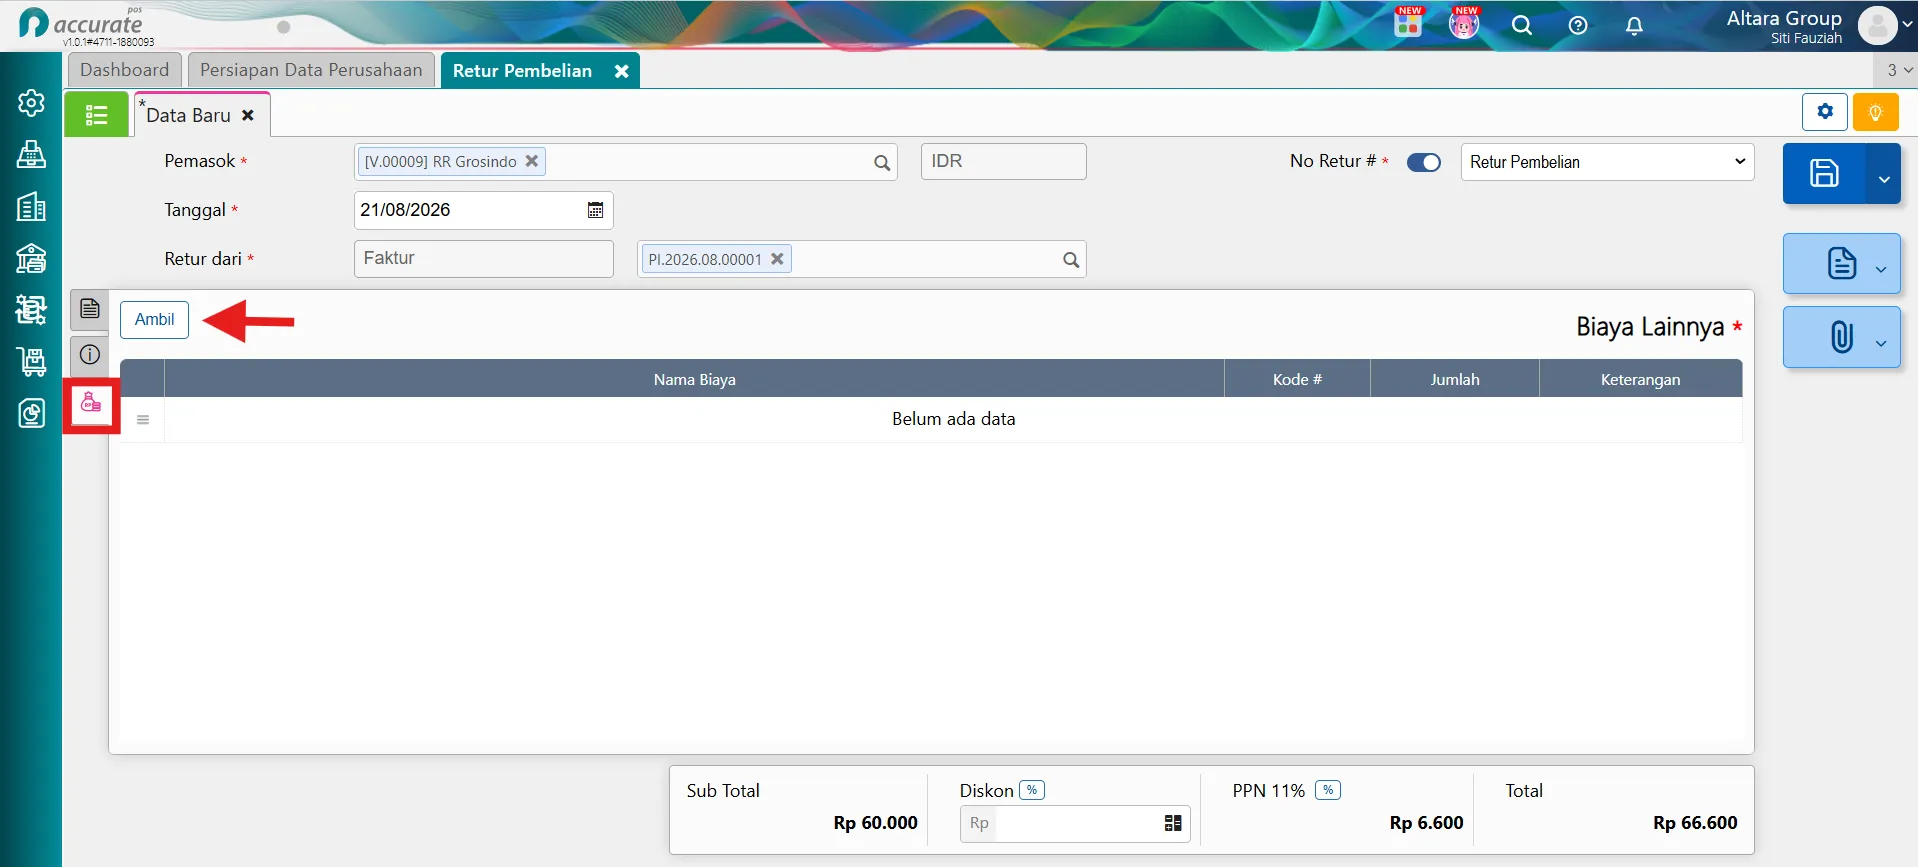Open the purchasing cart module in sidebar
The image size is (1918, 867).
click(31, 362)
